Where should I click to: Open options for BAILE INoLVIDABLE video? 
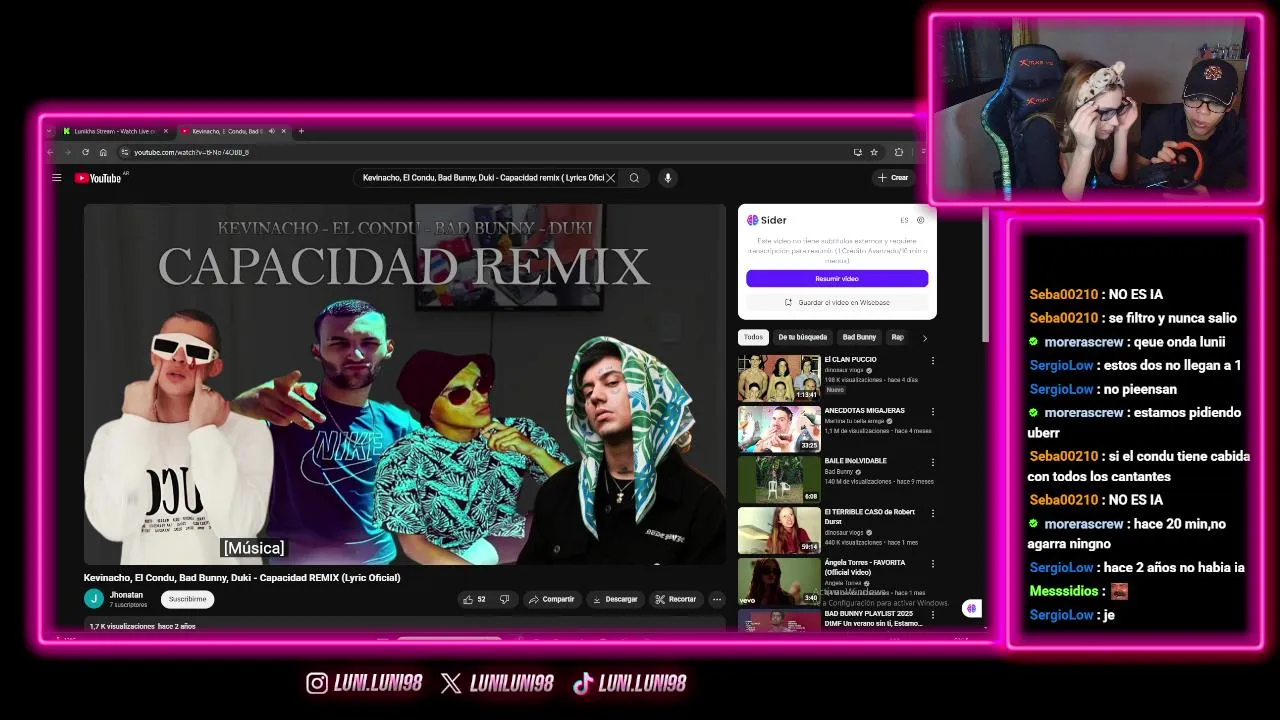tap(932, 463)
